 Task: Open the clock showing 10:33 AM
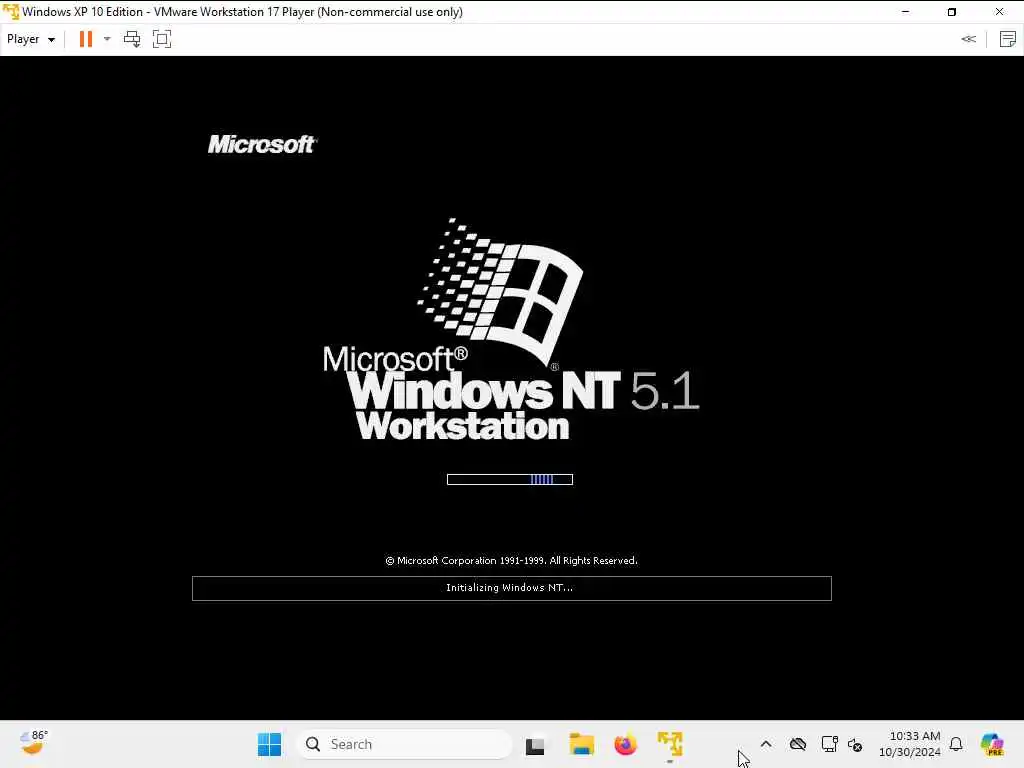coord(910,744)
